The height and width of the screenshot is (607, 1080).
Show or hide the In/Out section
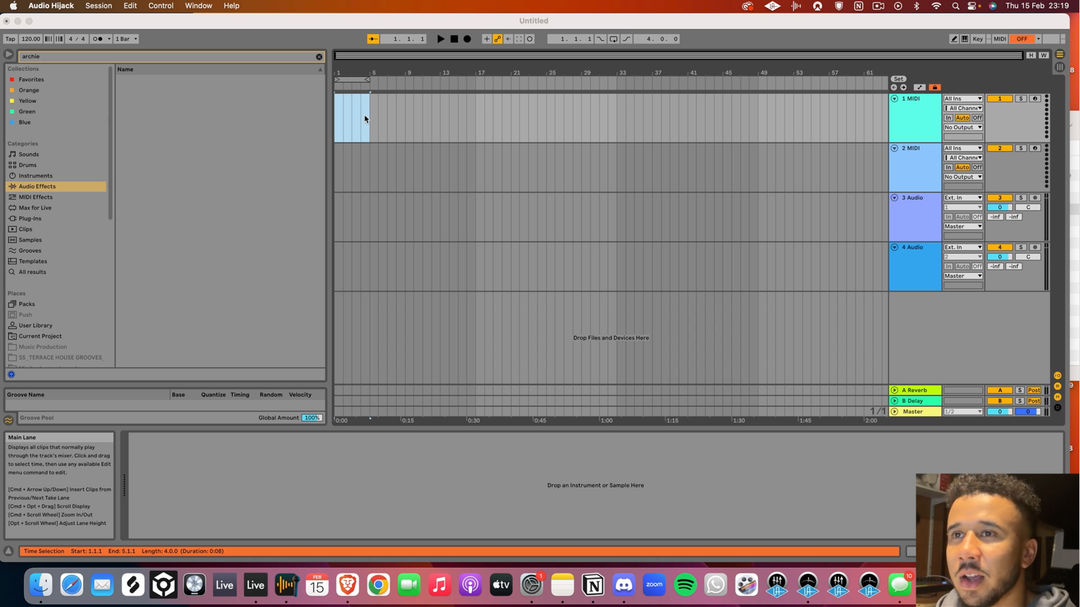click(1057, 375)
